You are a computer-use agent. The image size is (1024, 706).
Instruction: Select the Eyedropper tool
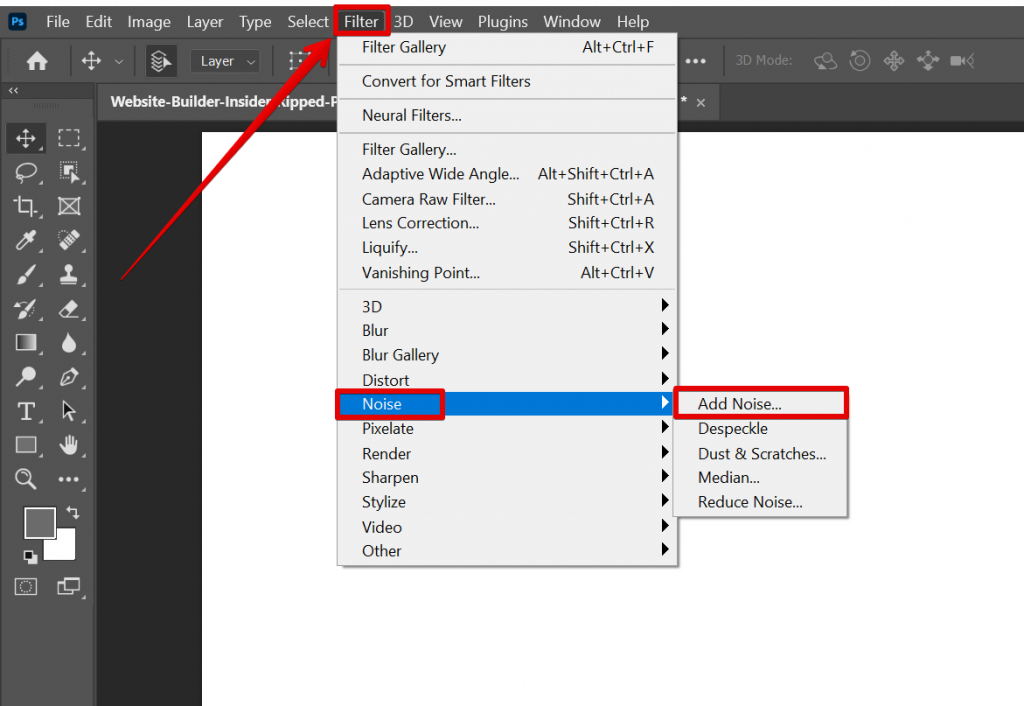coord(25,240)
